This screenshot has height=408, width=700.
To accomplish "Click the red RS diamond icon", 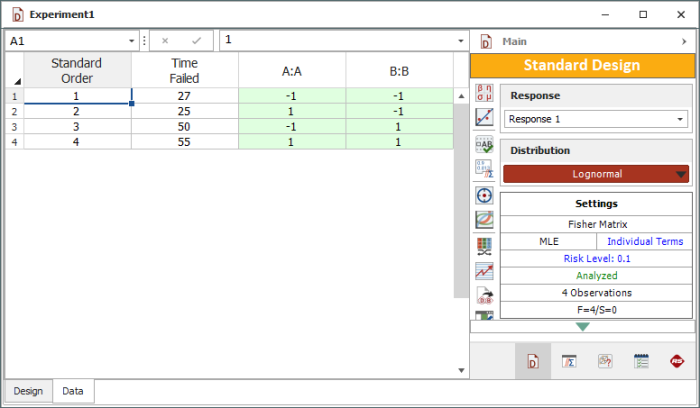I will [x=677, y=361].
